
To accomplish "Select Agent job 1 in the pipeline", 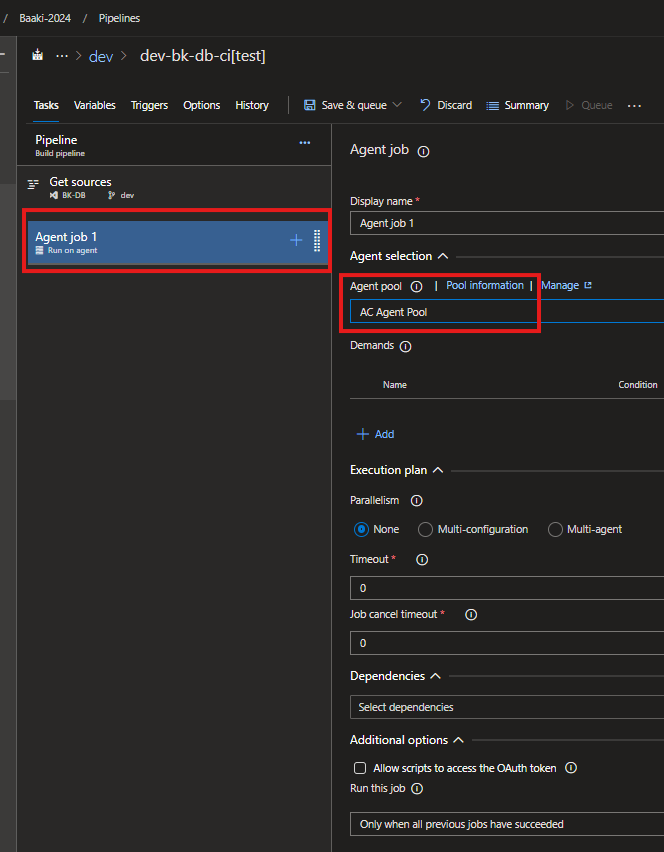I will point(177,242).
